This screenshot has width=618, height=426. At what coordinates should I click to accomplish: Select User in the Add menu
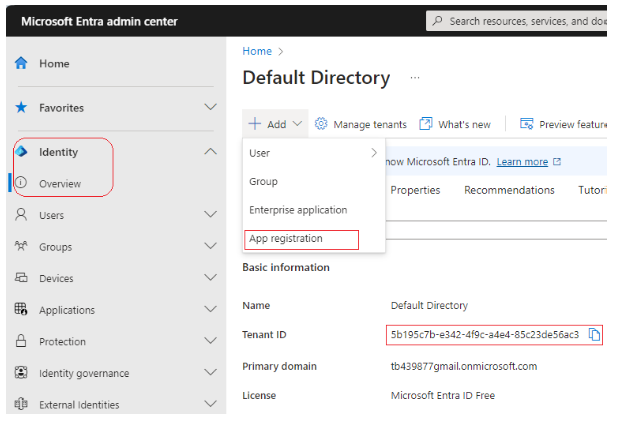314,153
